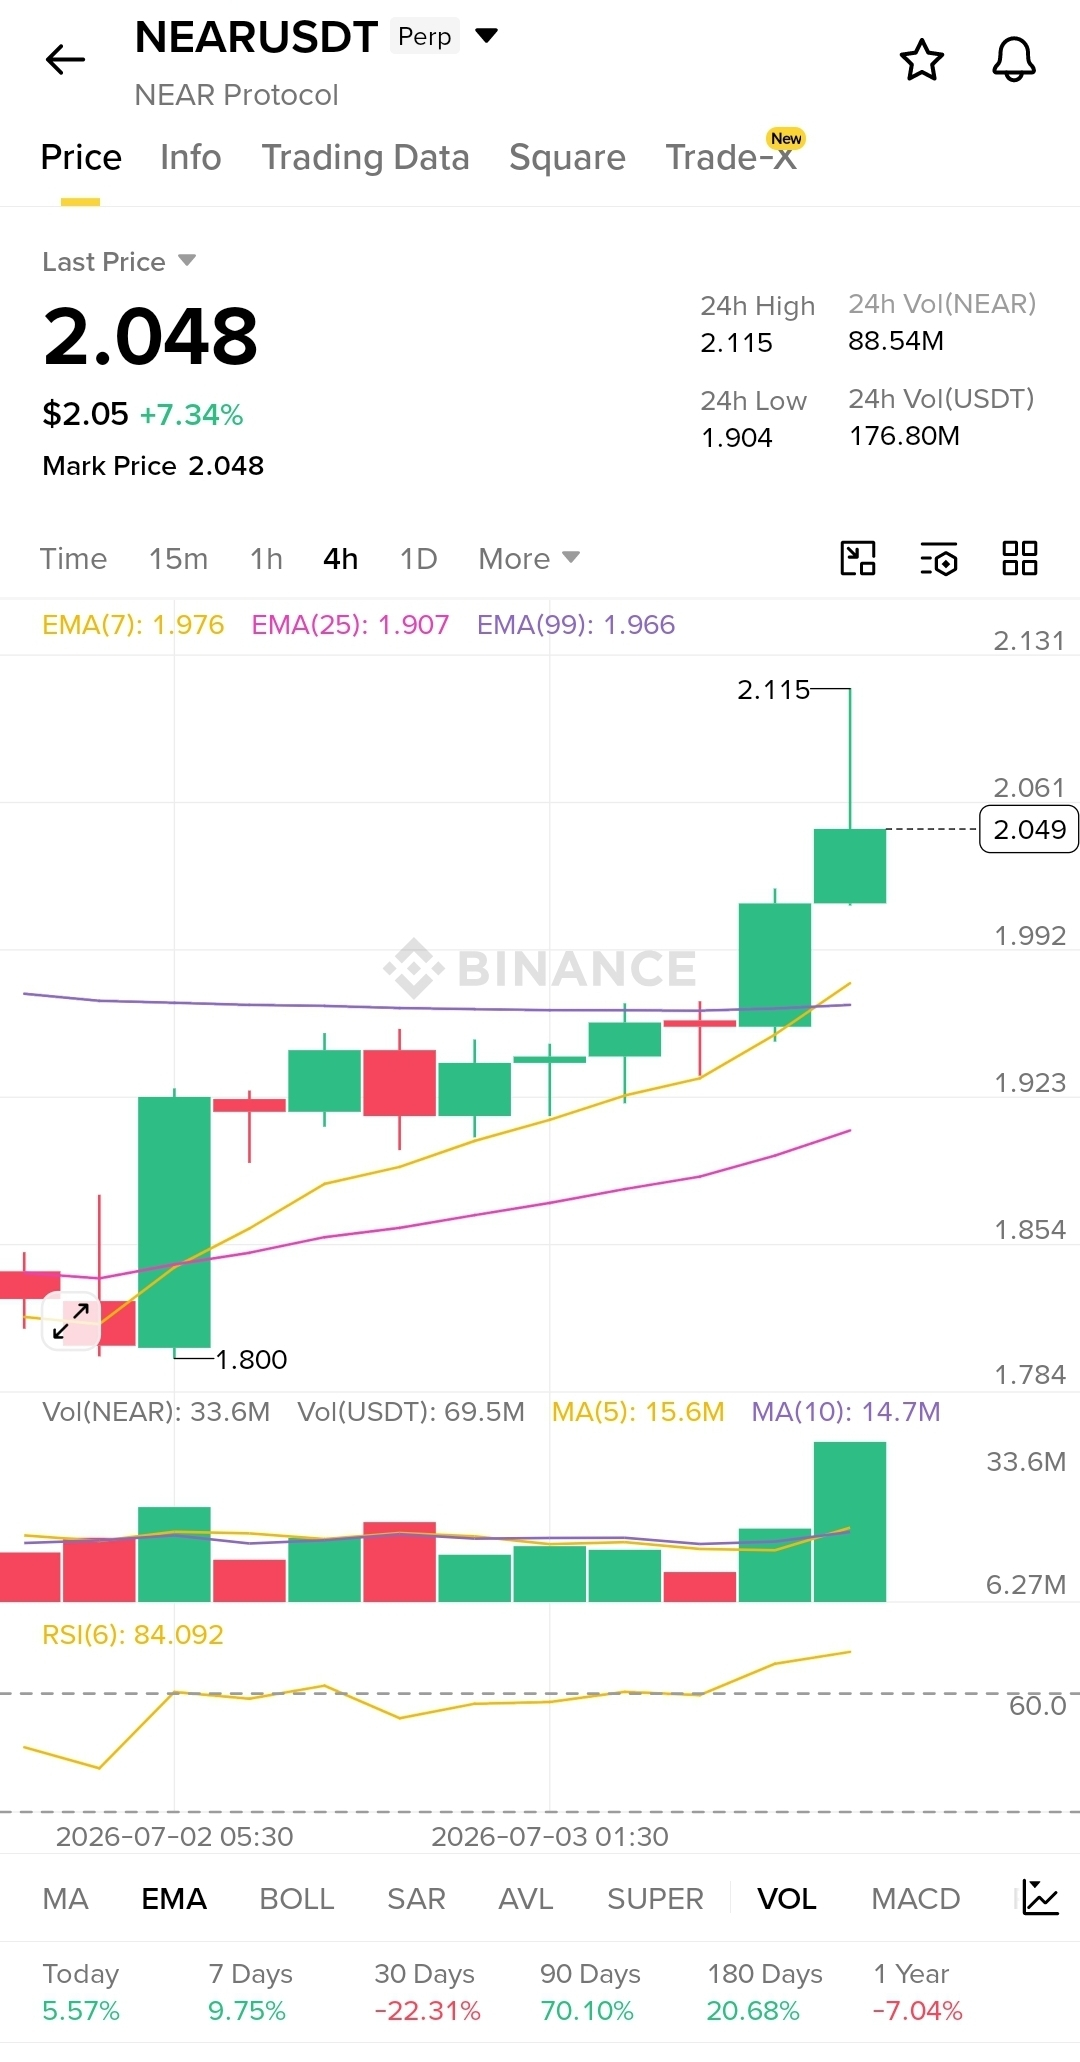The image size is (1080, 2062).
Task: Switch to the Price tab
Action: coord(81,158)
